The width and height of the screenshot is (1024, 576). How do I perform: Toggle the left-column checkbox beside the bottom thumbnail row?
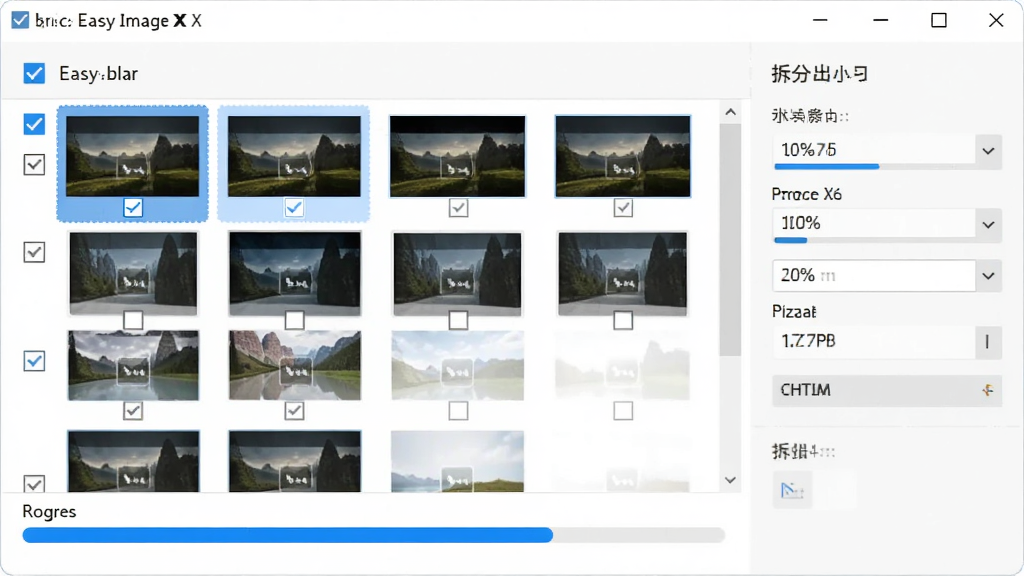[x=34, y=484]
